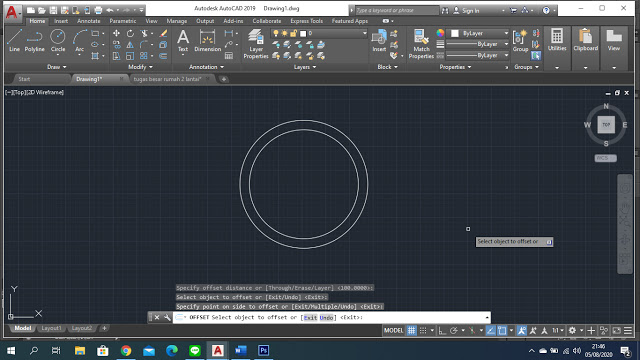
Task: Toggle isometric drafting in status bar
Action: point(472,330)
